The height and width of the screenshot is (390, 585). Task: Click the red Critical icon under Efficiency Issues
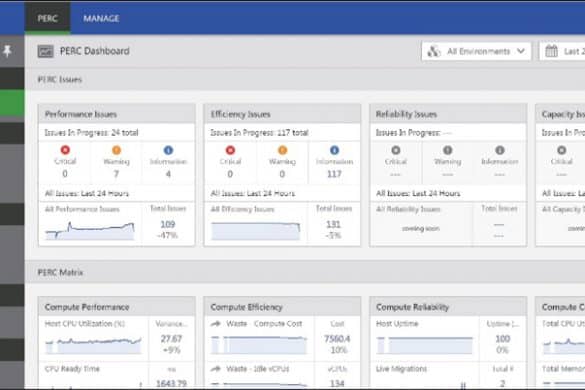[230, 150]
